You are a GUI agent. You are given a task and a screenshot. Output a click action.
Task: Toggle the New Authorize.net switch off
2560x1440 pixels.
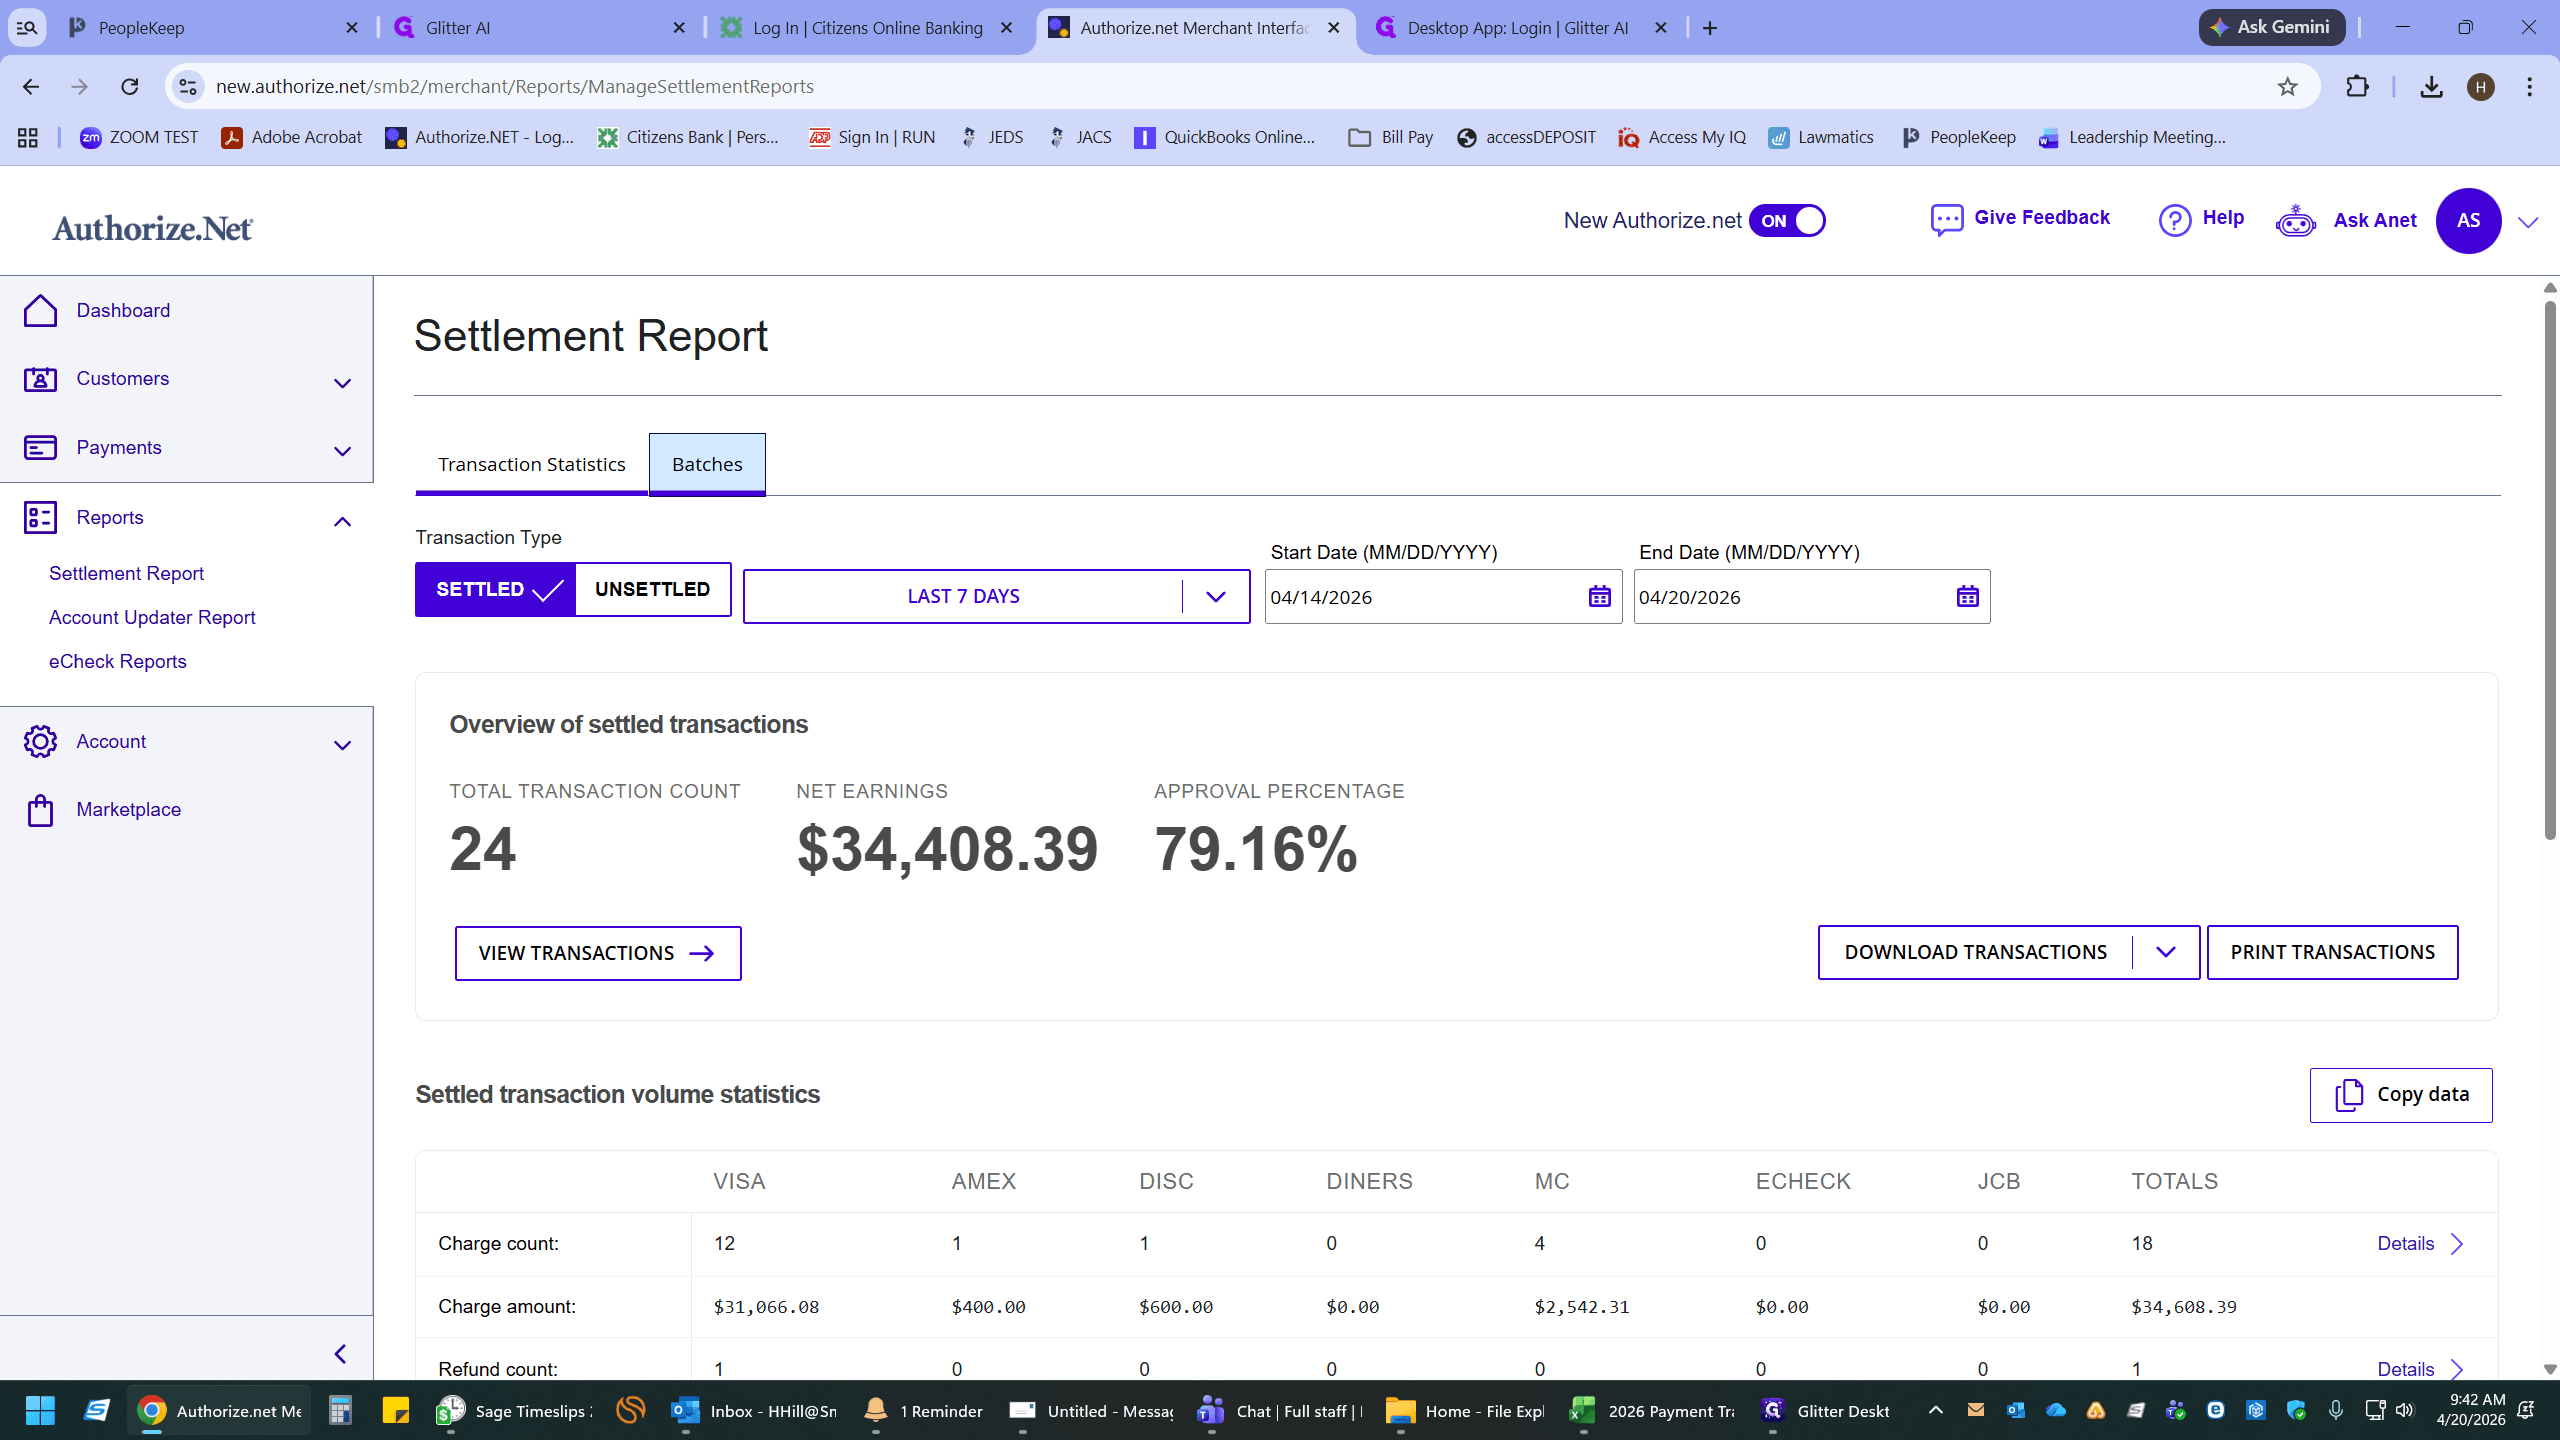pos(1787,221)
